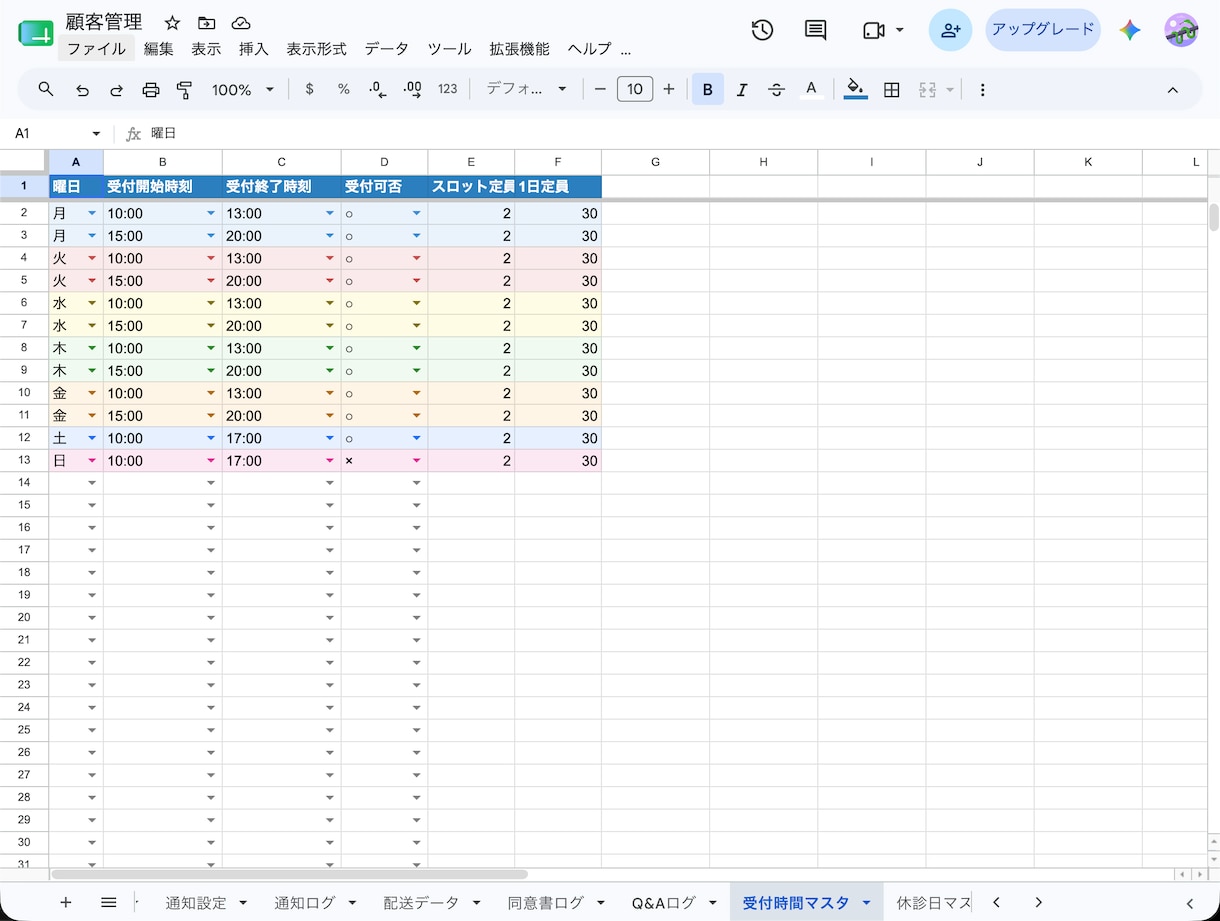Open the more toolbar options menu
The width and height of the screenshot is (1220, 921).
[982, 89]
